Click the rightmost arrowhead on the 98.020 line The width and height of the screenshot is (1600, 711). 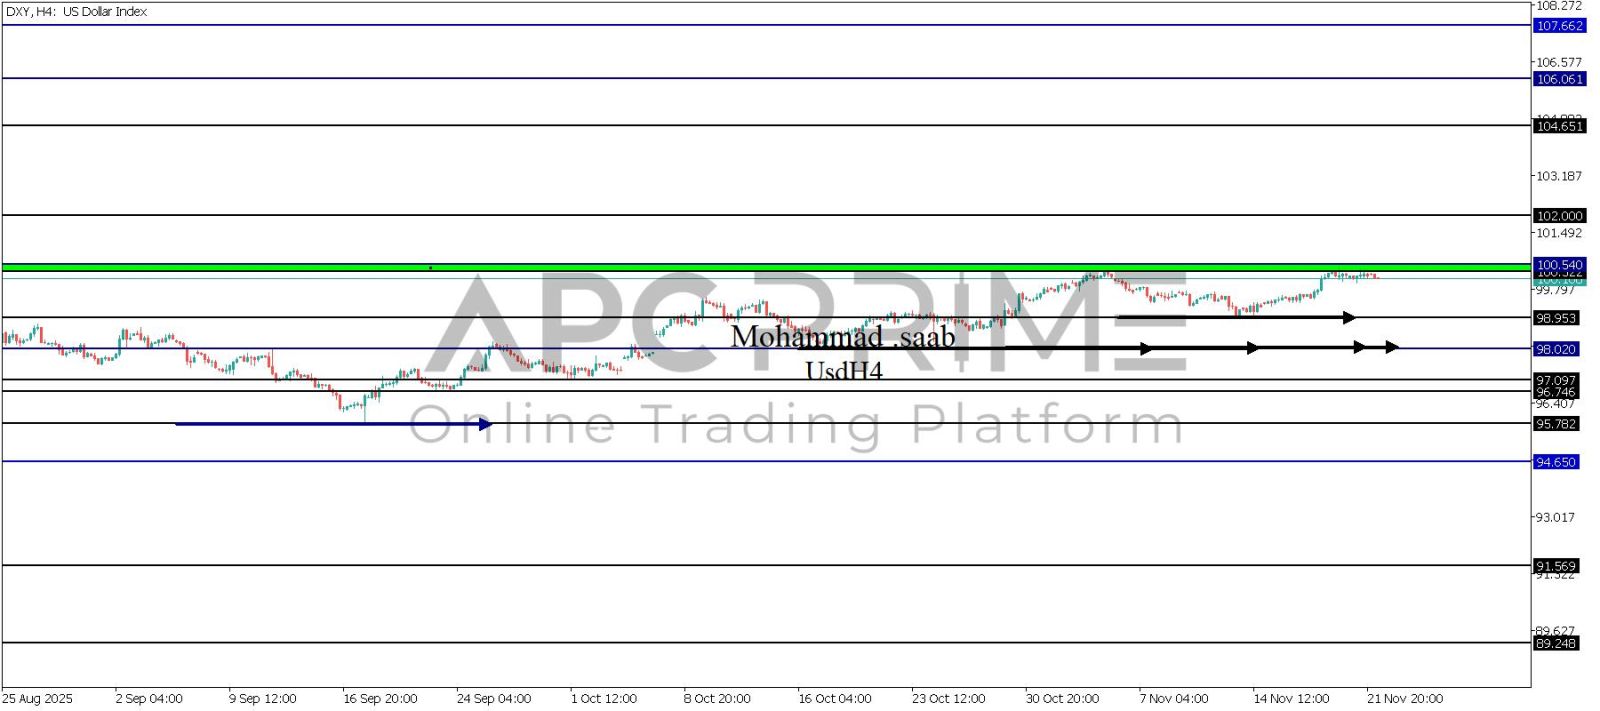click(1391, 348)
